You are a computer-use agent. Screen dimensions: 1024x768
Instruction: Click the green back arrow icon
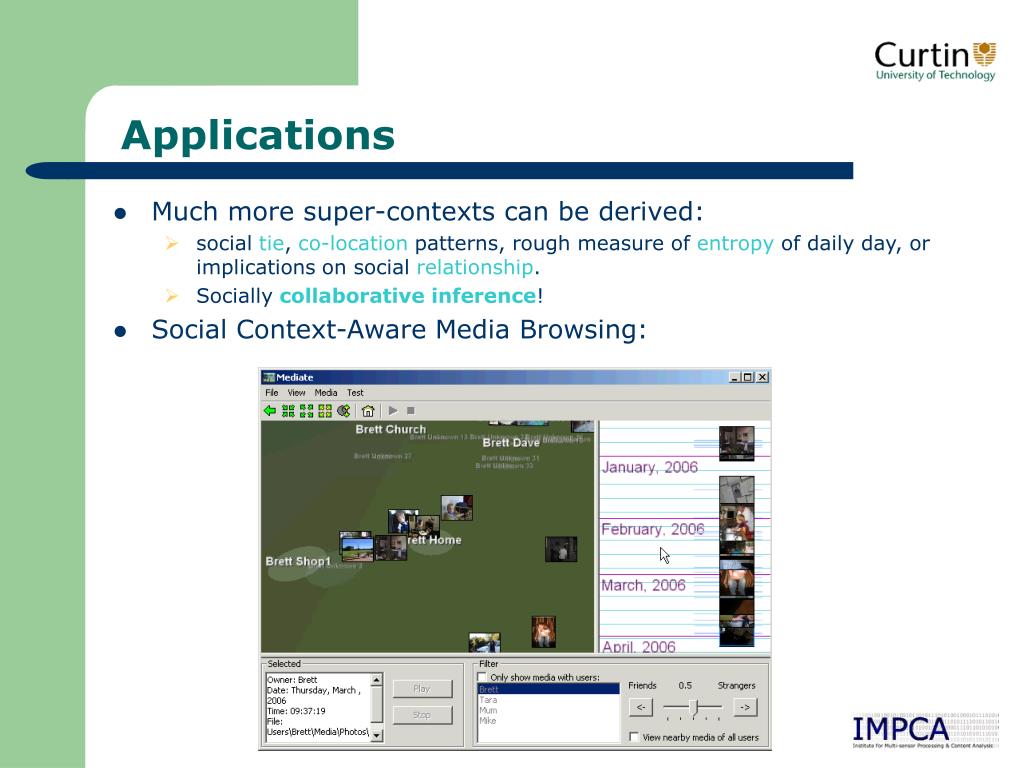269,411
